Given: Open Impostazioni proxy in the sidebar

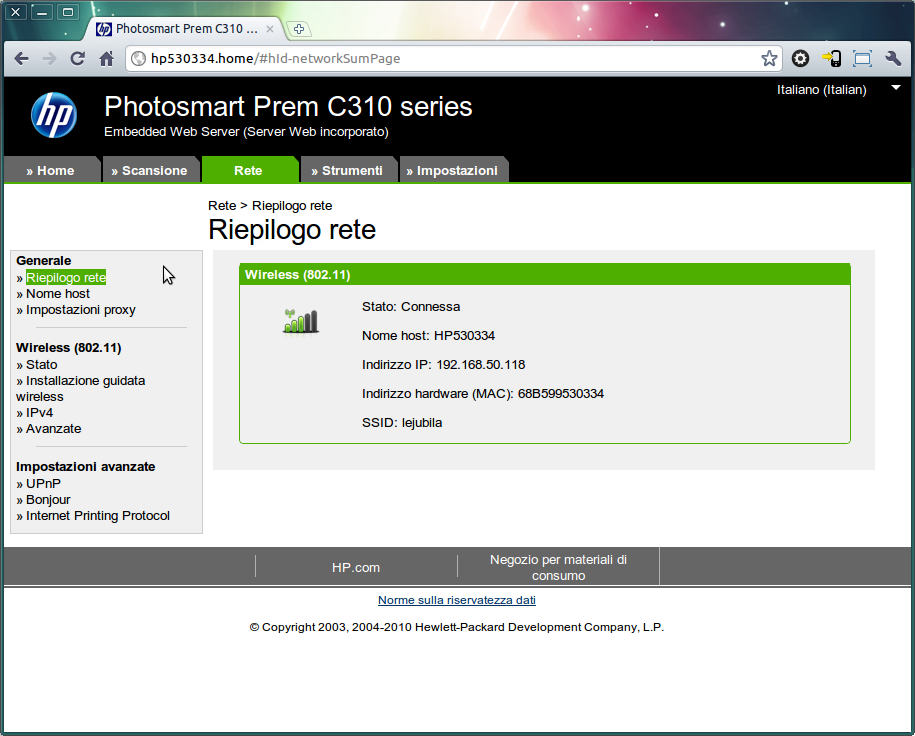Looking at the screenshot, I should click(x=81, y=310).
